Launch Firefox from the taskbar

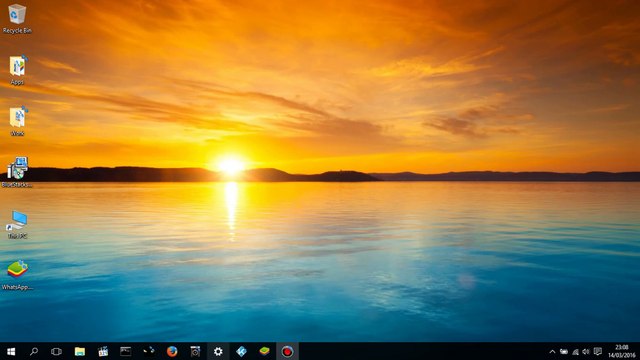pyautogui.click(x=172, y=351)
